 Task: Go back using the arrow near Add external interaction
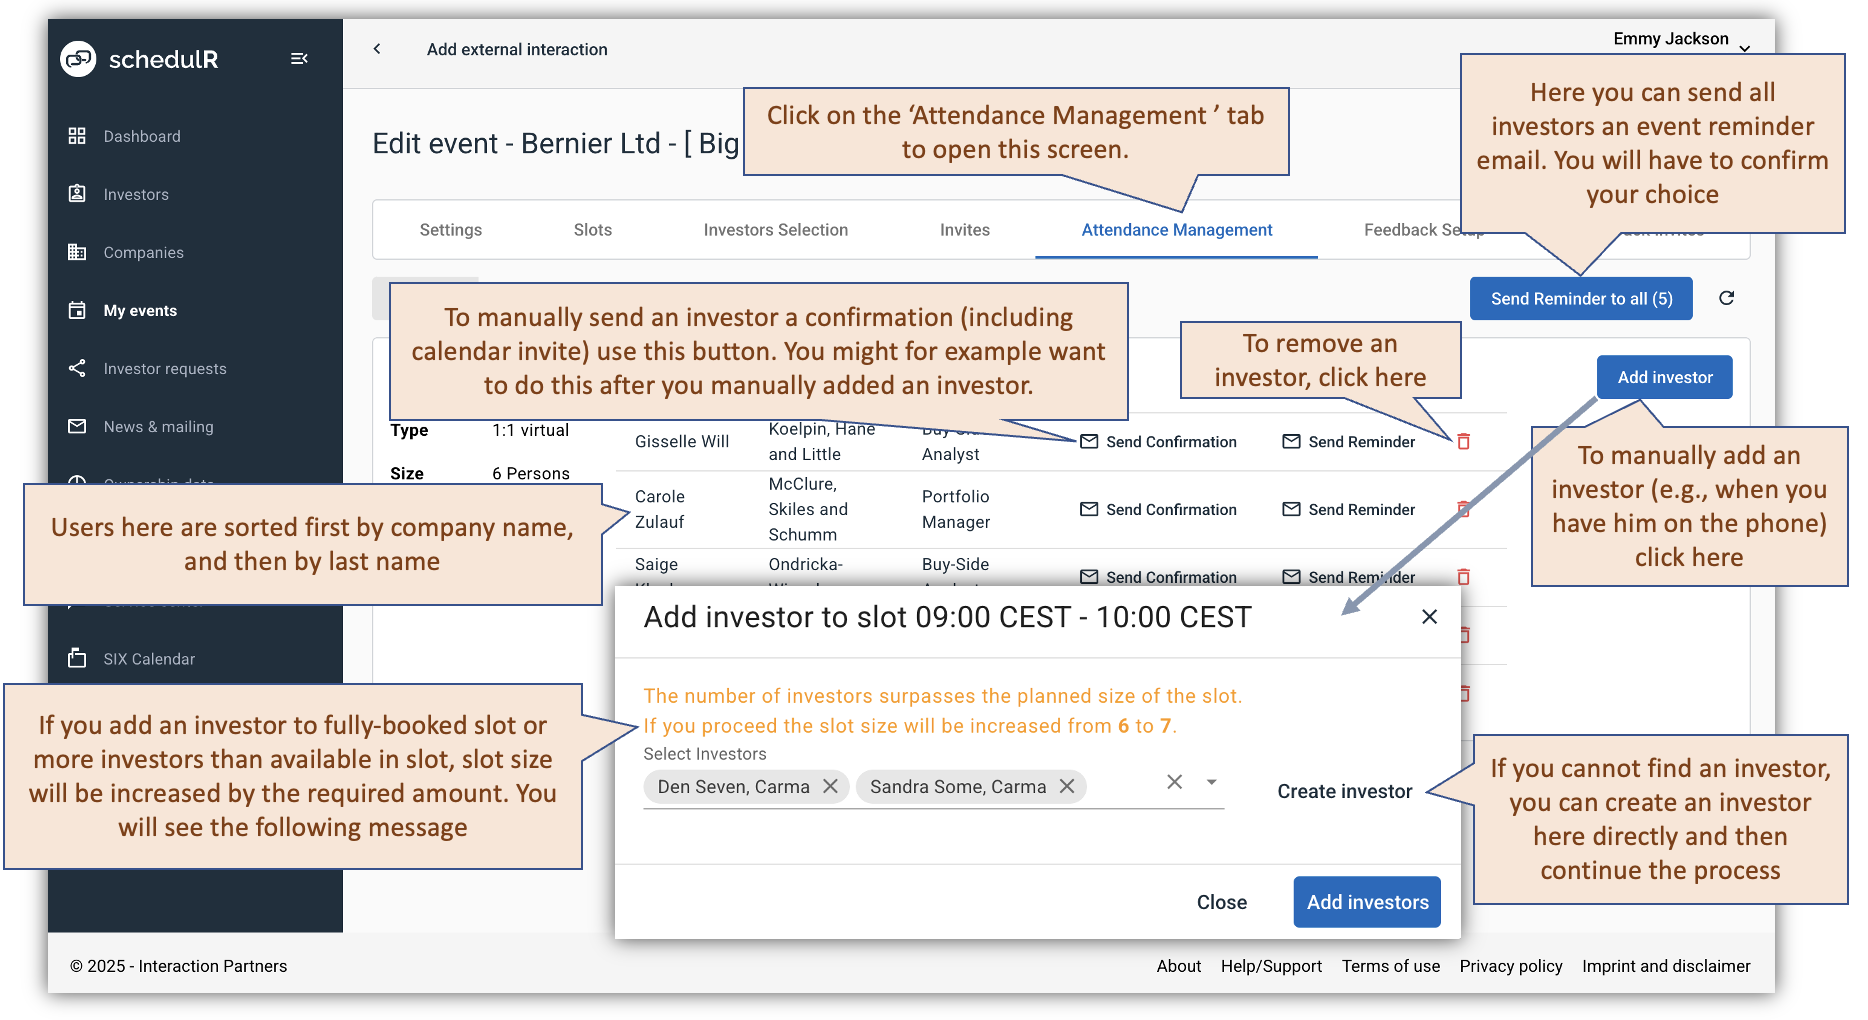pyautogui.click(x=377, y=48)
